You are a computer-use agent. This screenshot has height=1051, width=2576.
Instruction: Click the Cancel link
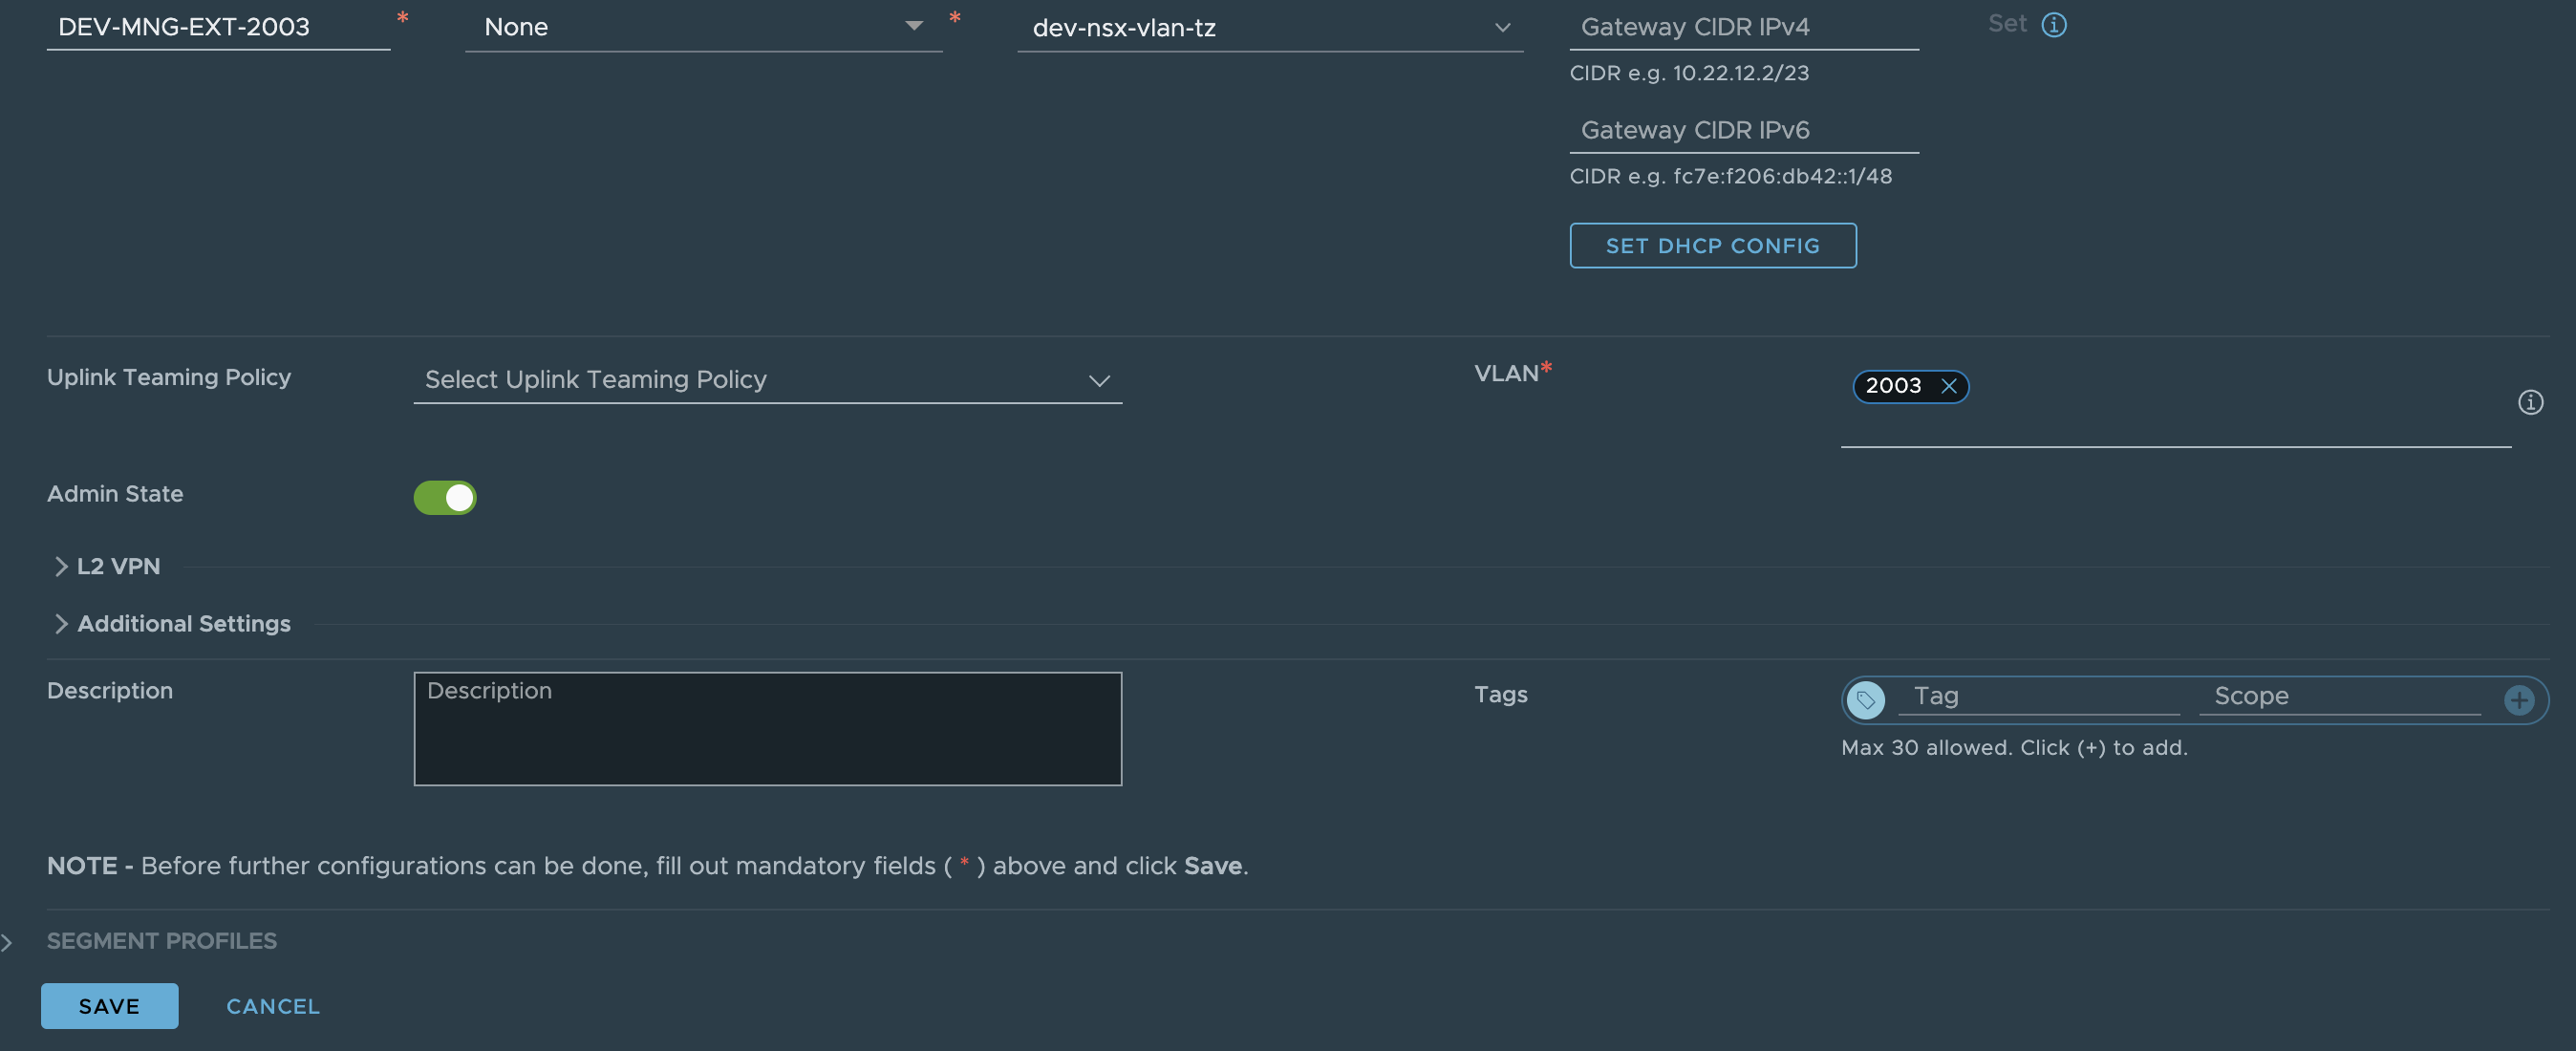click(272, 1006)
